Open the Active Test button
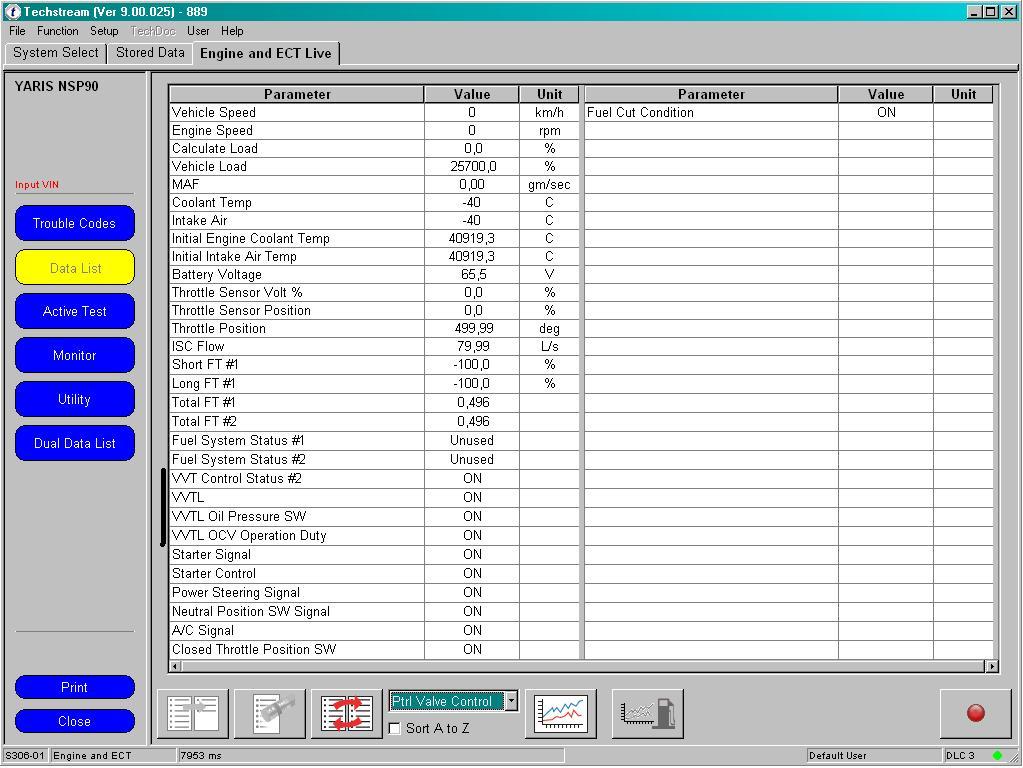This screenshot has width=1023, height=768. click(74, 312)
